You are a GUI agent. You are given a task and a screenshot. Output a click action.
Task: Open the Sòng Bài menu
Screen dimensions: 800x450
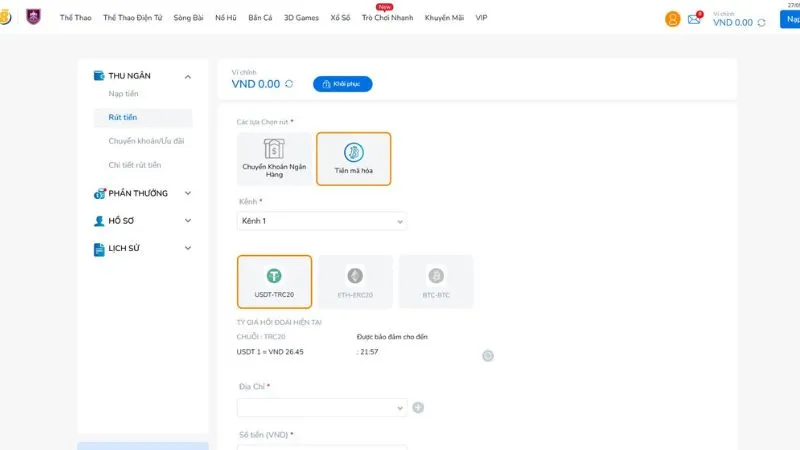[x=188, y=17]
